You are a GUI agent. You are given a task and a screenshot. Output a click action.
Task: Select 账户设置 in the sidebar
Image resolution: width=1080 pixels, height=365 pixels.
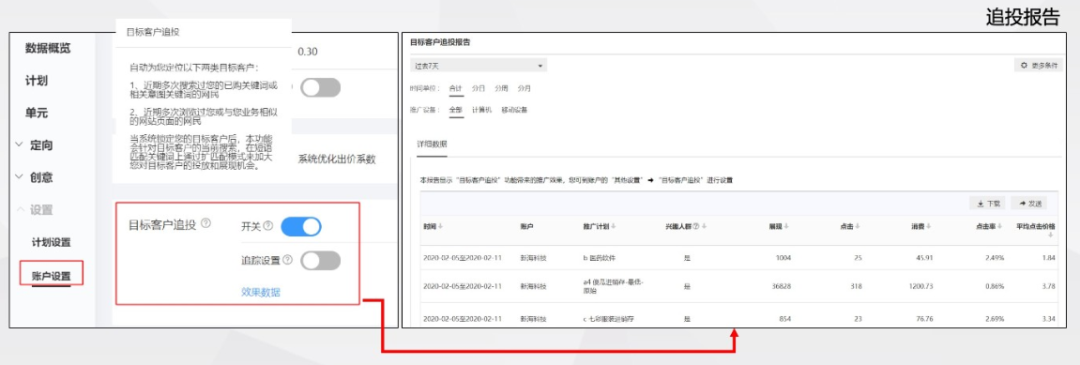pyautogui.click(x=51, y=276)
